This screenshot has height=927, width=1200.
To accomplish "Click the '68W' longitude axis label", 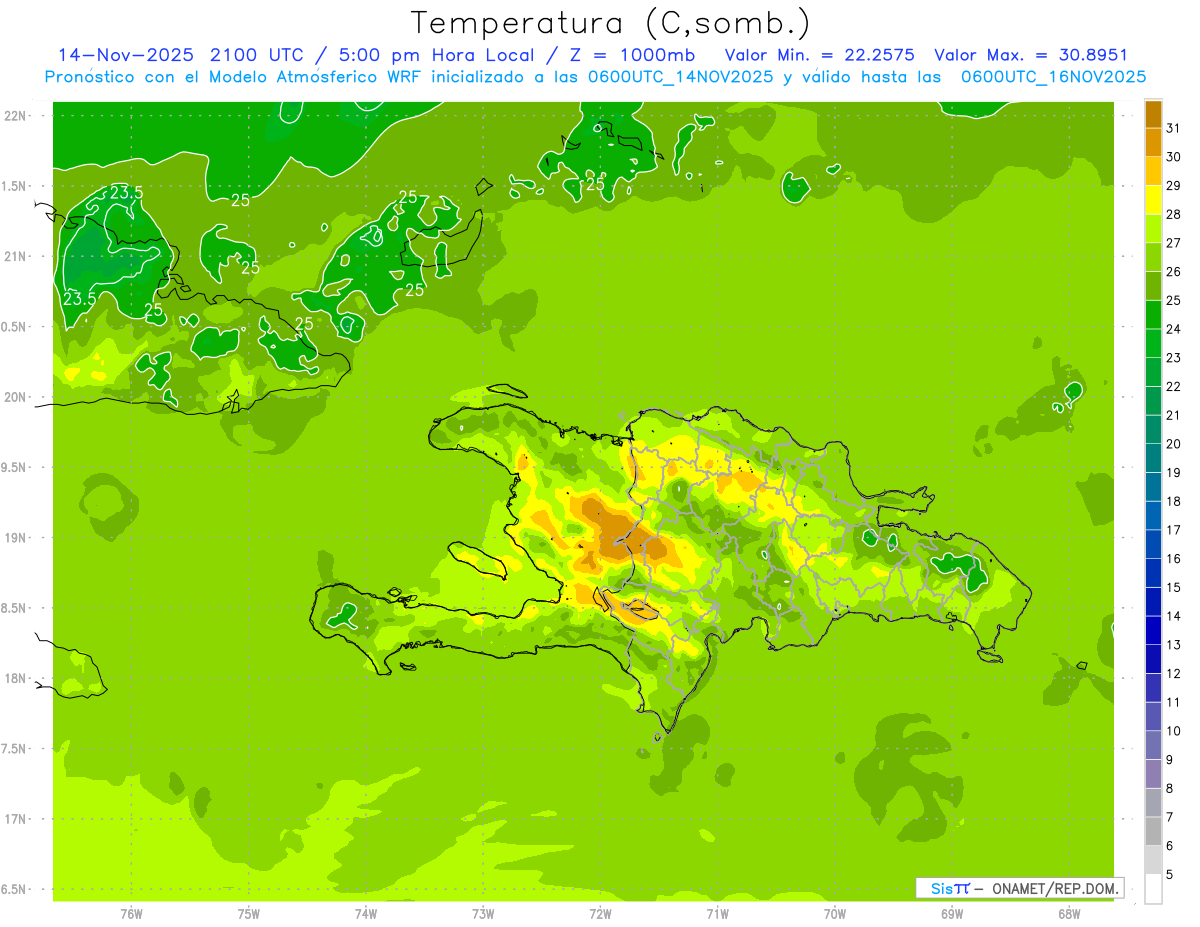I will click(x=1069, y=913).
